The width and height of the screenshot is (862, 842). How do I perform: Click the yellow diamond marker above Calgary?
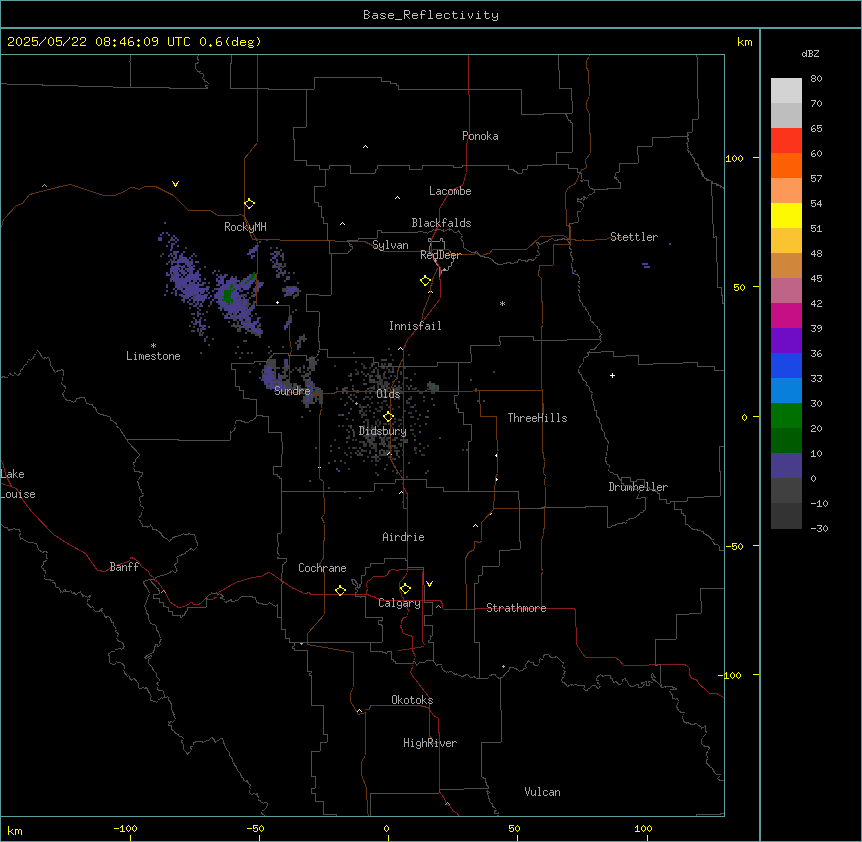[x=405, y=589]
